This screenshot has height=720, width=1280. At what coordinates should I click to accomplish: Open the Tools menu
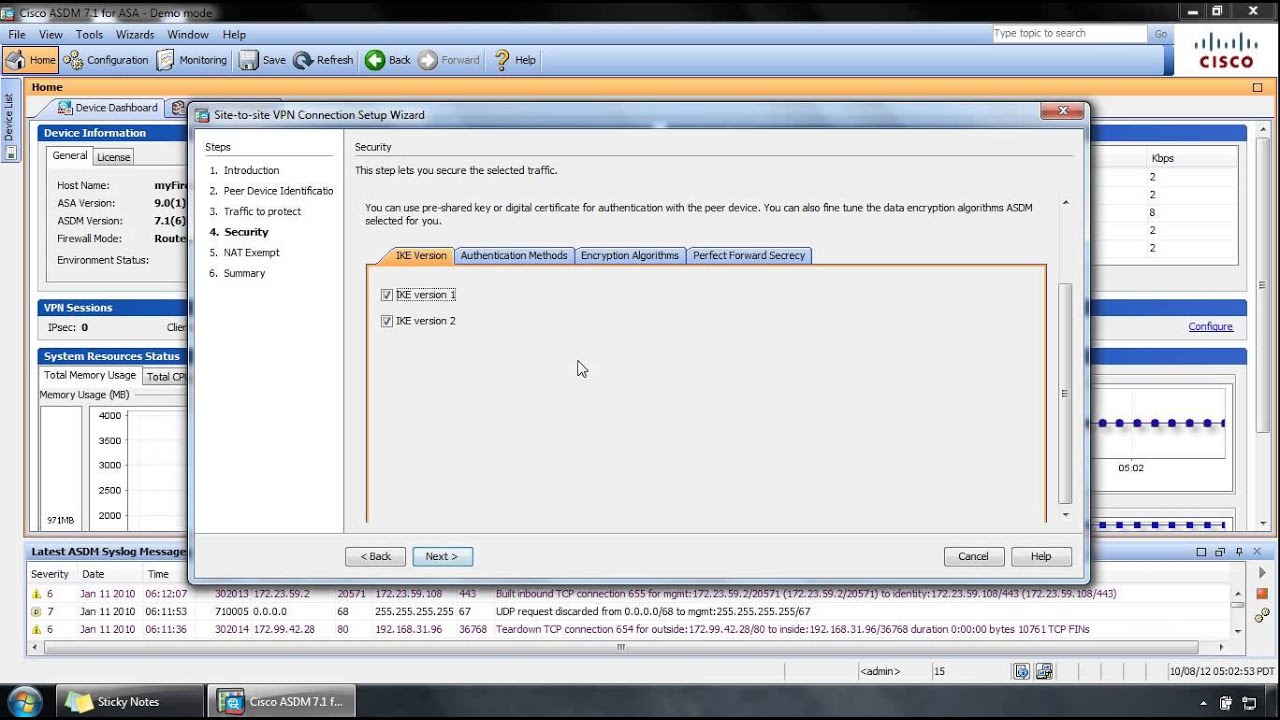click(89, 34)
